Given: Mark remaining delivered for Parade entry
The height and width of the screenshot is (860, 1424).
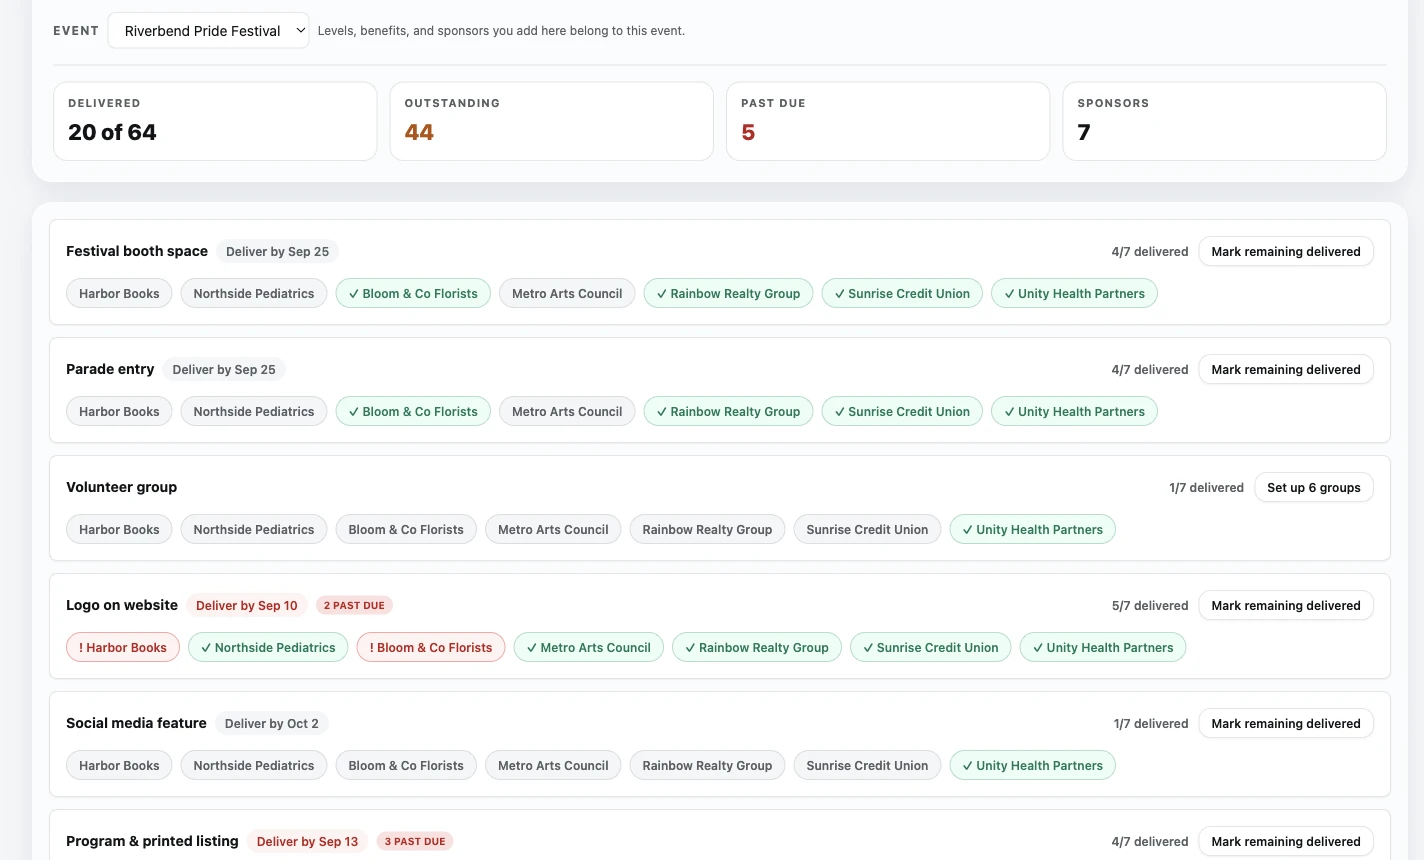Looking at the screenshot, I should (1285, 370).
